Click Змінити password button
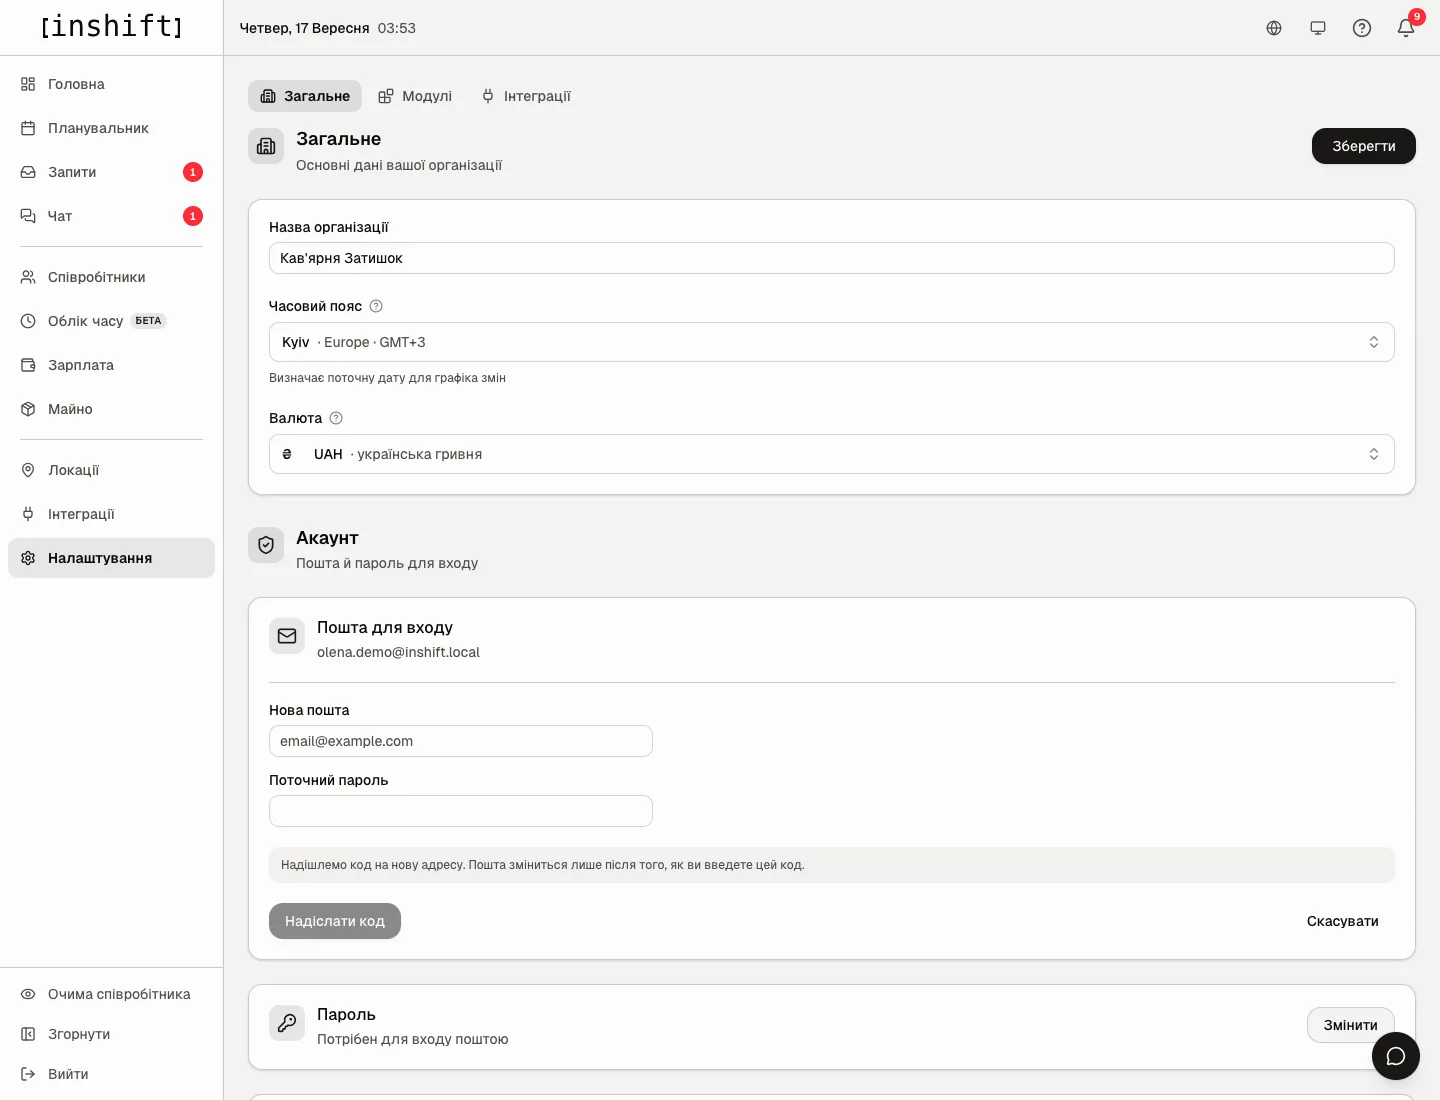Viewport: 1440px width, 1100px height. tap(1351, 1025)
